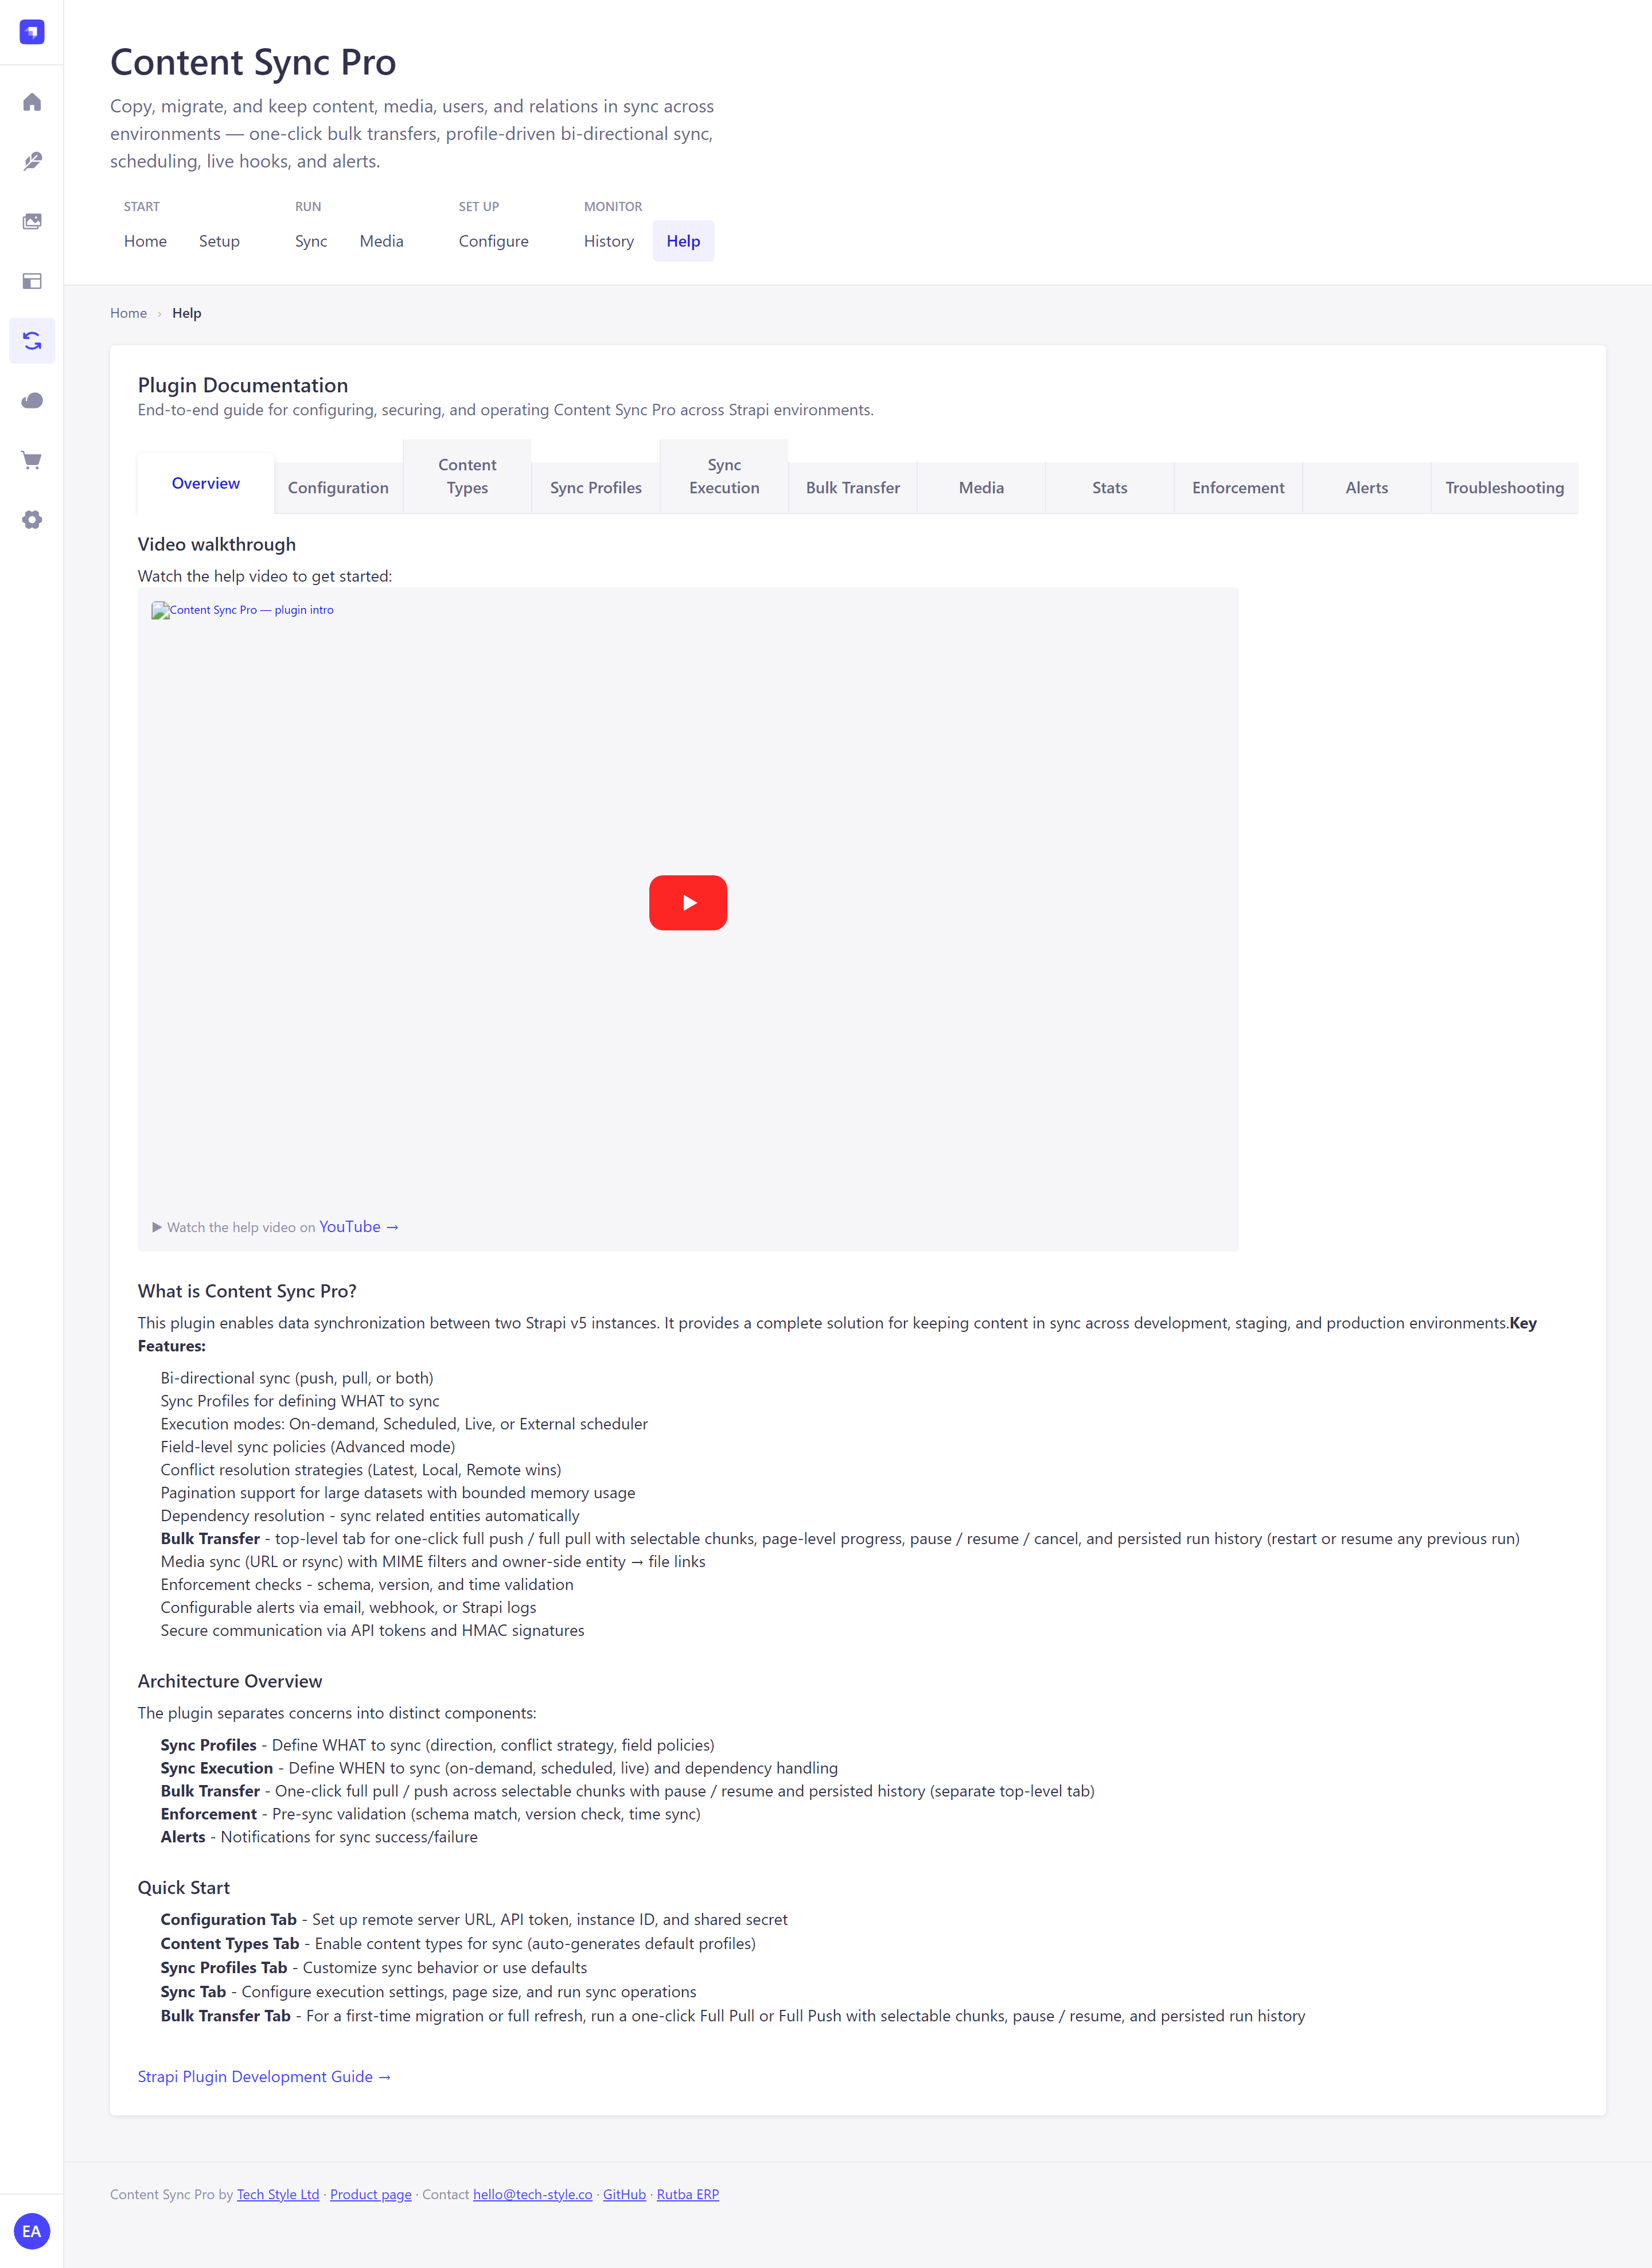Viewport: 1652px width, 2268px height.
Task: Switch to the Content Types documentation tab
Action: pos(467,476)
